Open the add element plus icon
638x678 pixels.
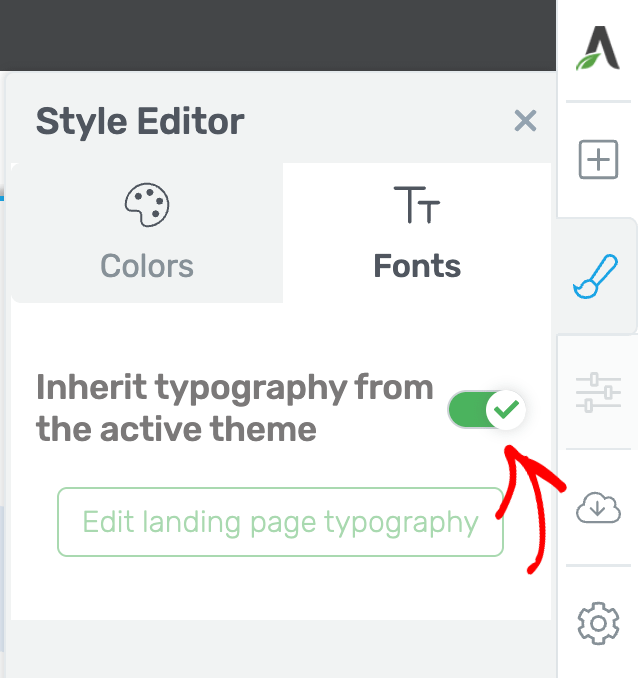point(598,159)
